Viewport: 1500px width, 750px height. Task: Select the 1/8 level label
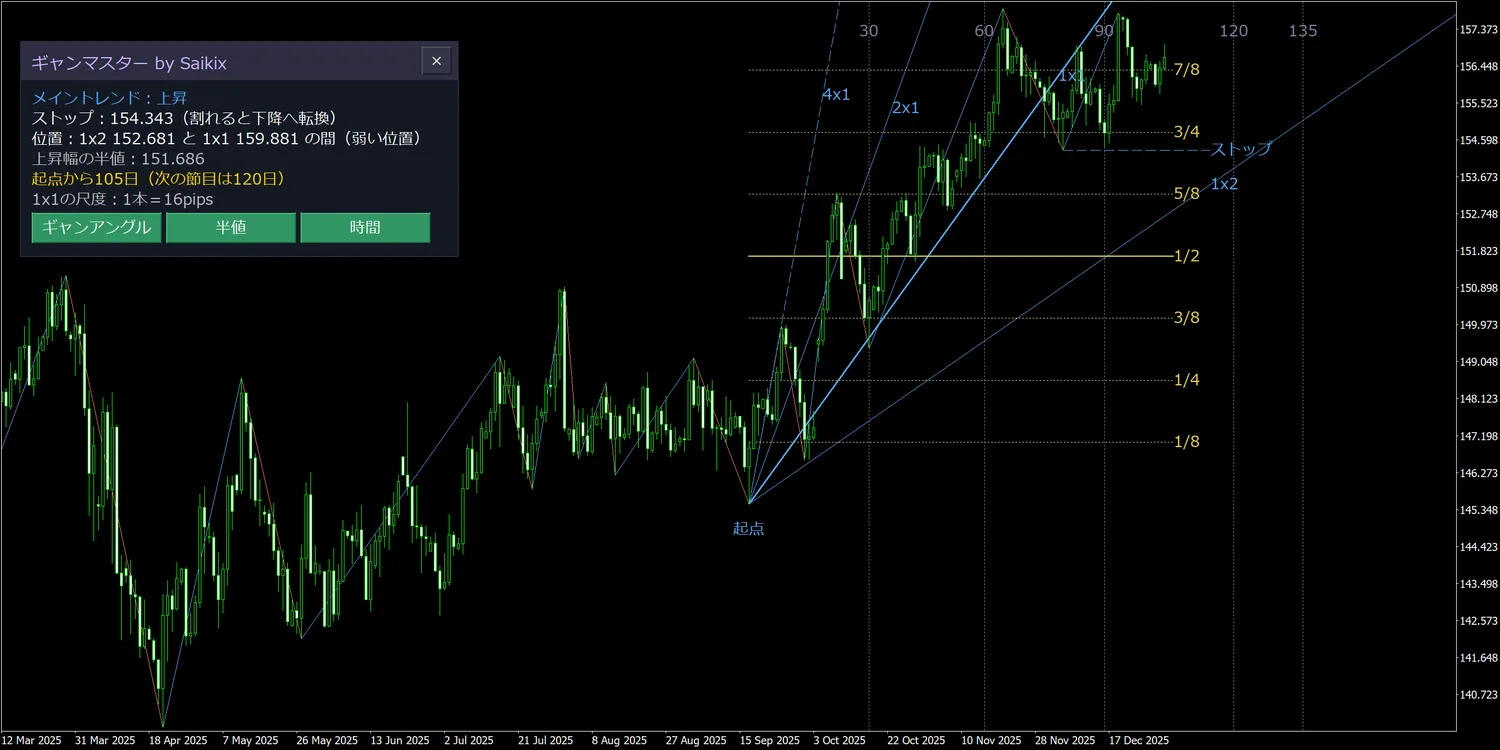(x=1187, y=442)
